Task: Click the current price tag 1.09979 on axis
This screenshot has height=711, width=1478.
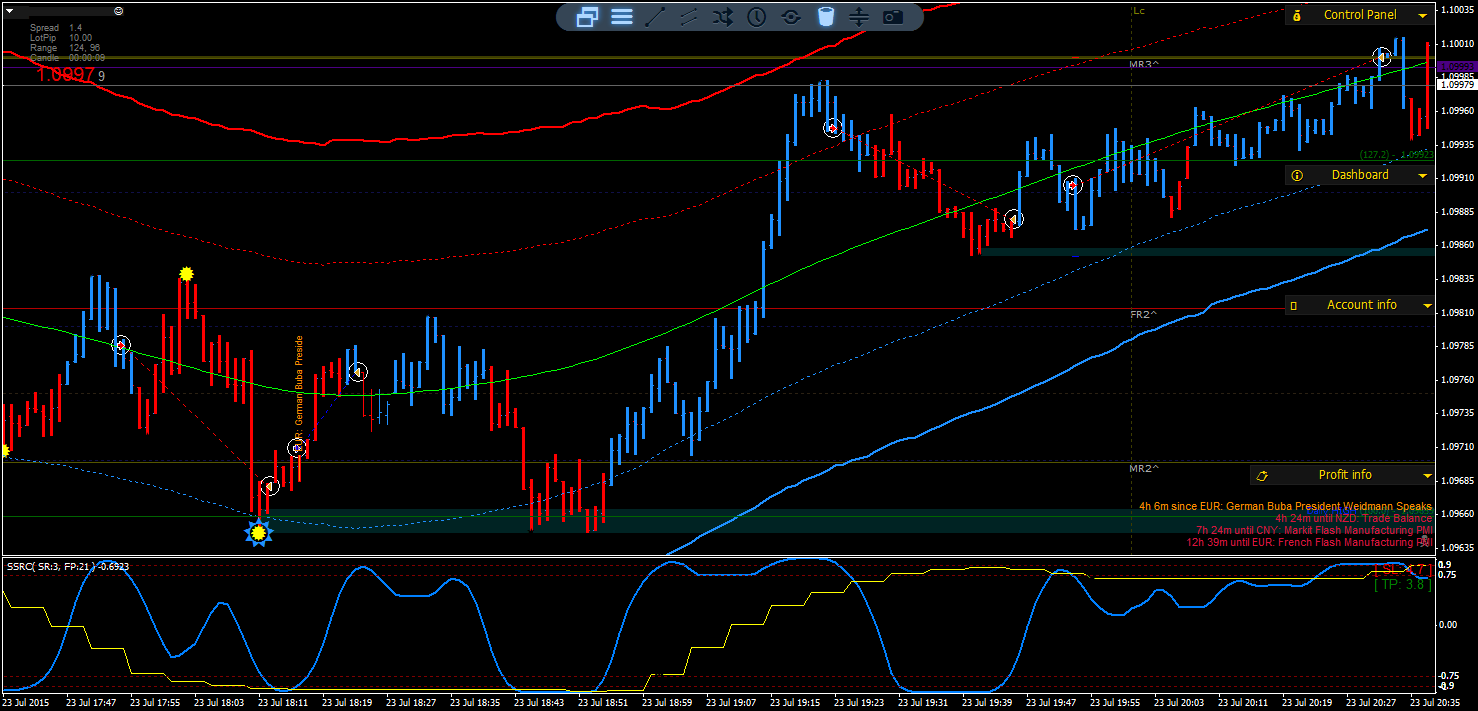Action: [x=1456, y=85]
